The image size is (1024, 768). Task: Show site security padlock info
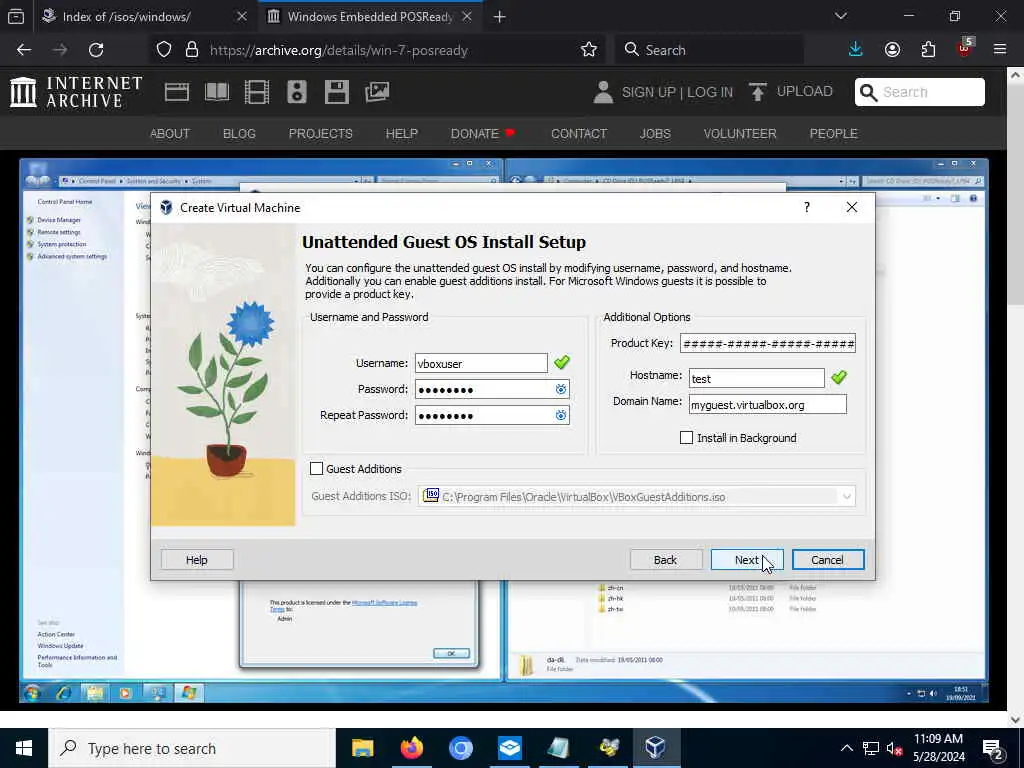[192, 50]
